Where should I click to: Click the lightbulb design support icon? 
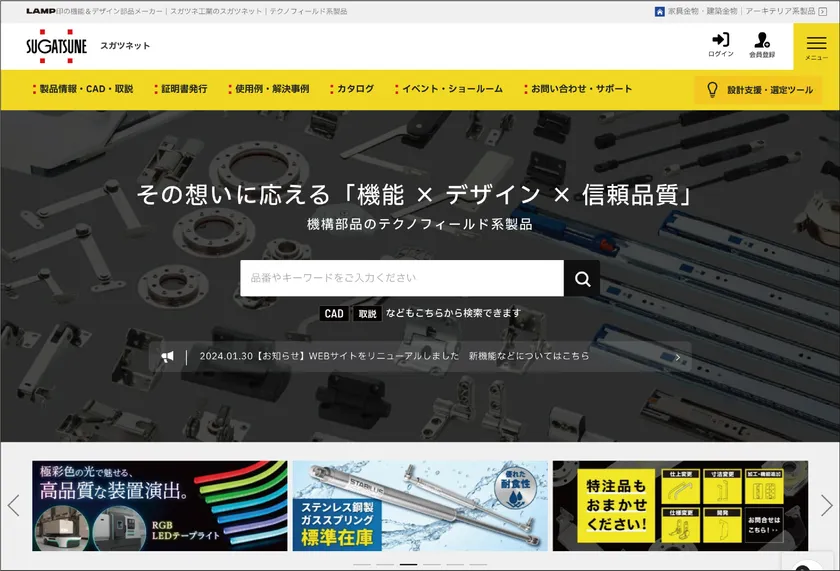(712, 89)
